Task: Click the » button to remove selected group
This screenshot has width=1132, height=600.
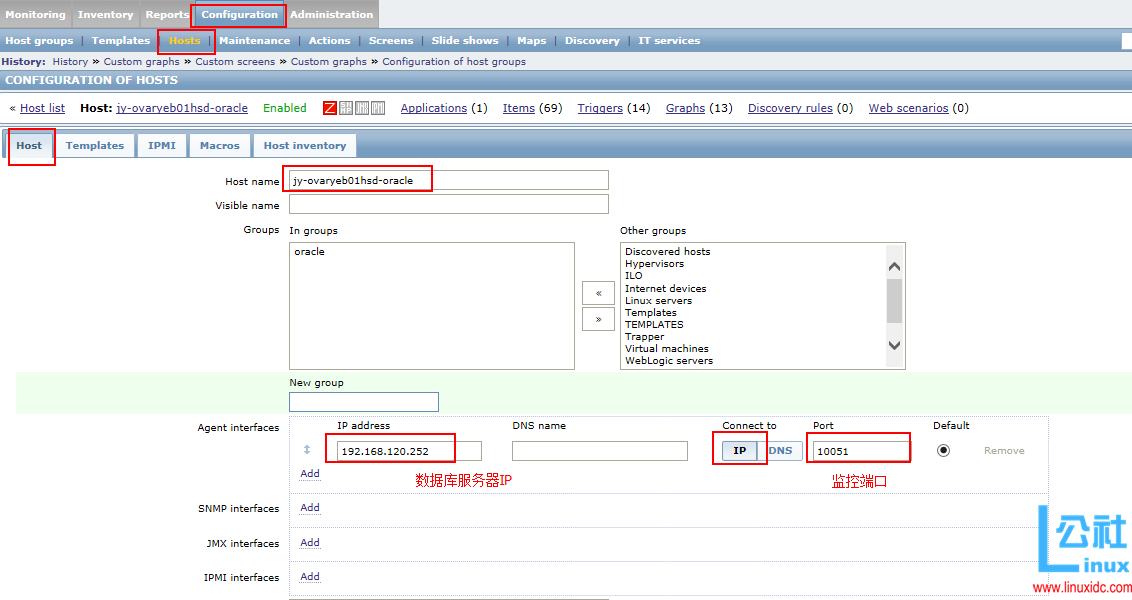Action: (598, 318)
